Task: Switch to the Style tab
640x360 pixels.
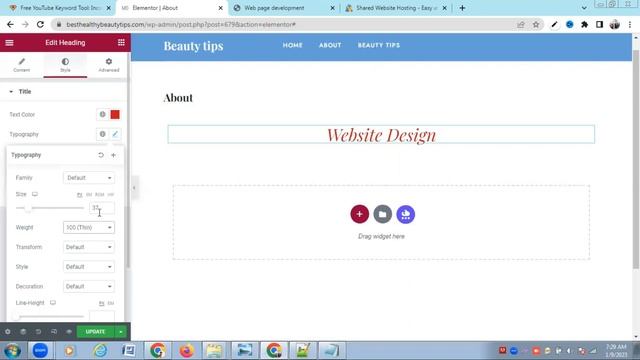Action: 65,65
